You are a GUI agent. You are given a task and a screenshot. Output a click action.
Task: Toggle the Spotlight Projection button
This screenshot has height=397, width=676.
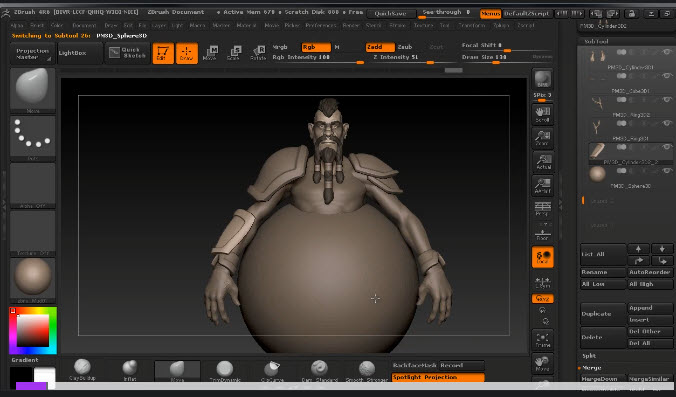438,377
